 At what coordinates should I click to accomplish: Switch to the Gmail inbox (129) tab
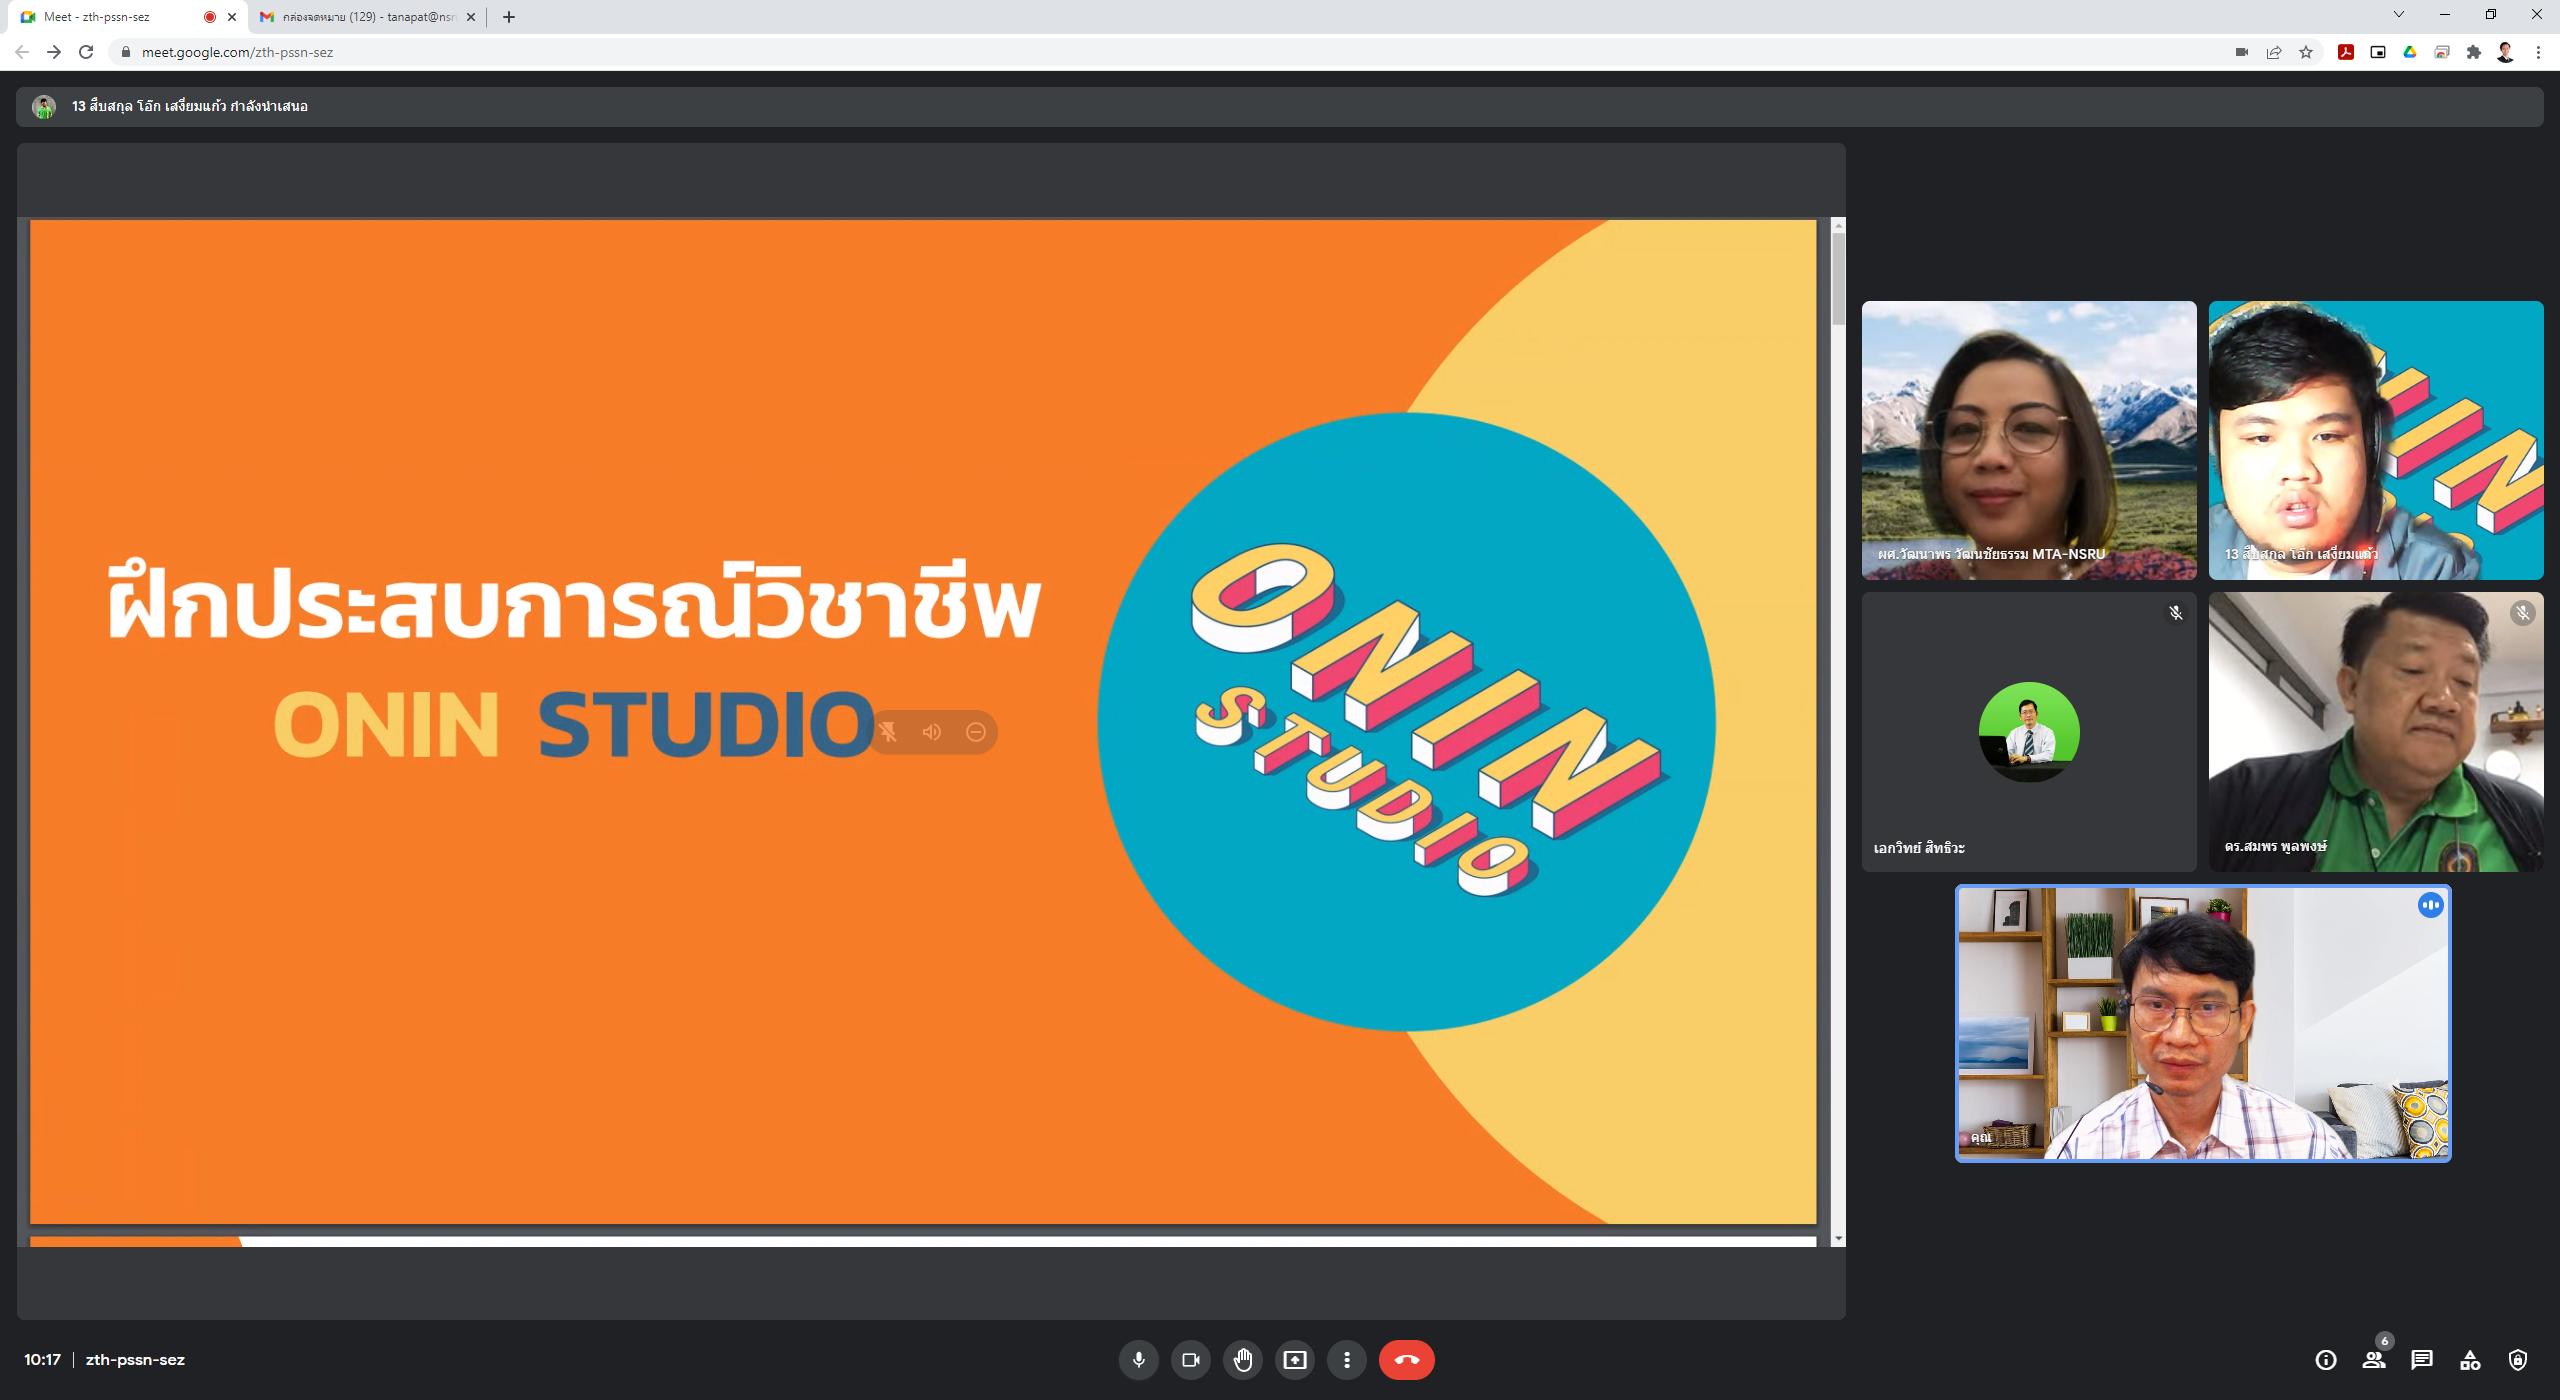tap(365, 17)
